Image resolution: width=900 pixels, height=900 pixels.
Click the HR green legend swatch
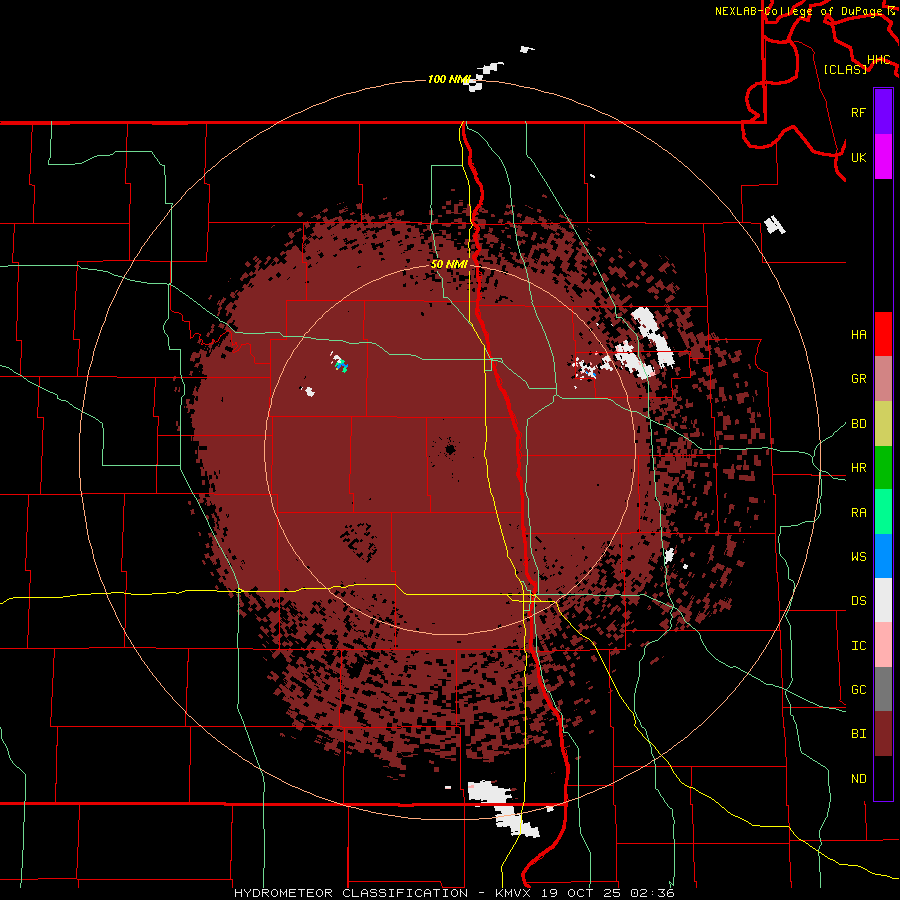tap(883, 468)
